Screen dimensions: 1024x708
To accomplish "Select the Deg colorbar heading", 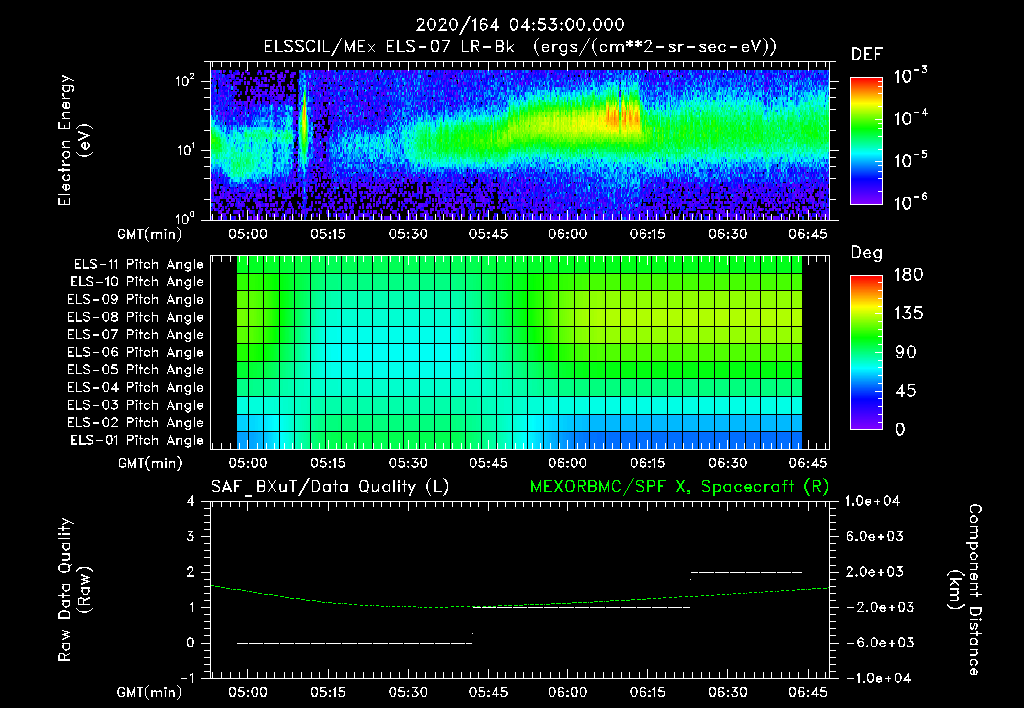I will (867, 253).
